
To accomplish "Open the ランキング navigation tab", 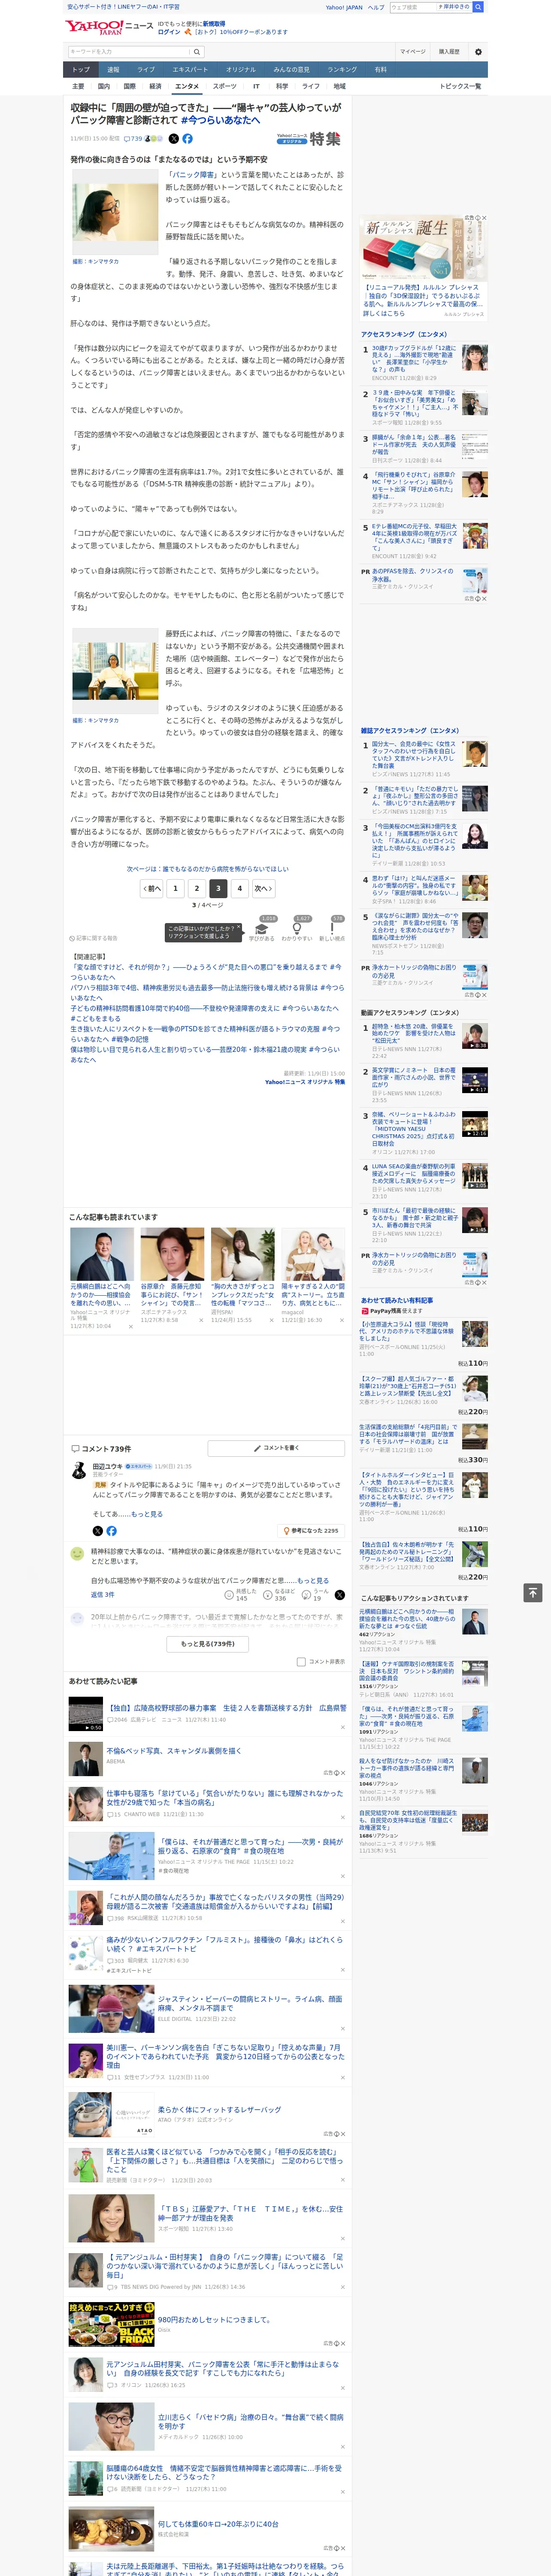I will coord(342,70).
